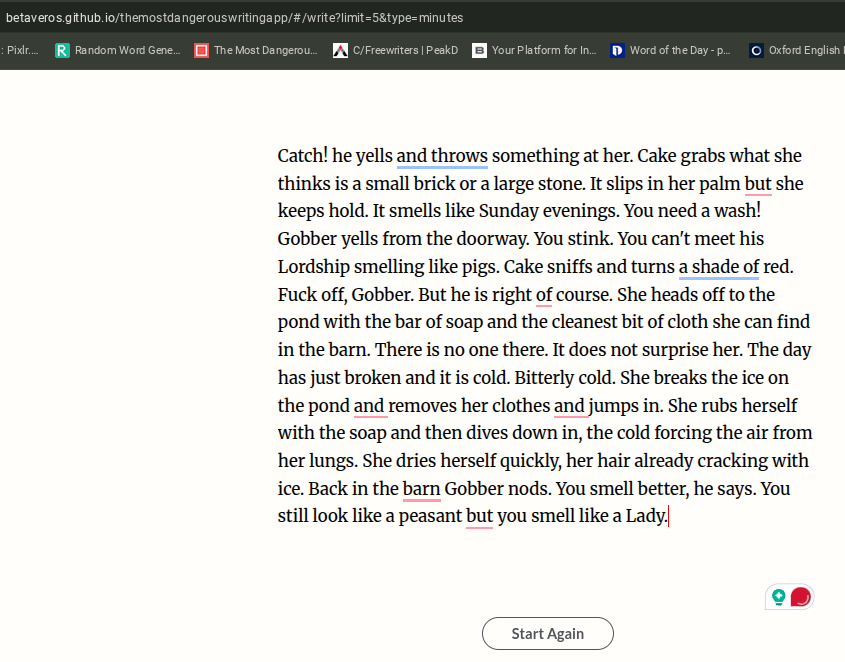Click underlined "and" before "jumps in"
845x662 pixels.
click(x=569, y=406)
